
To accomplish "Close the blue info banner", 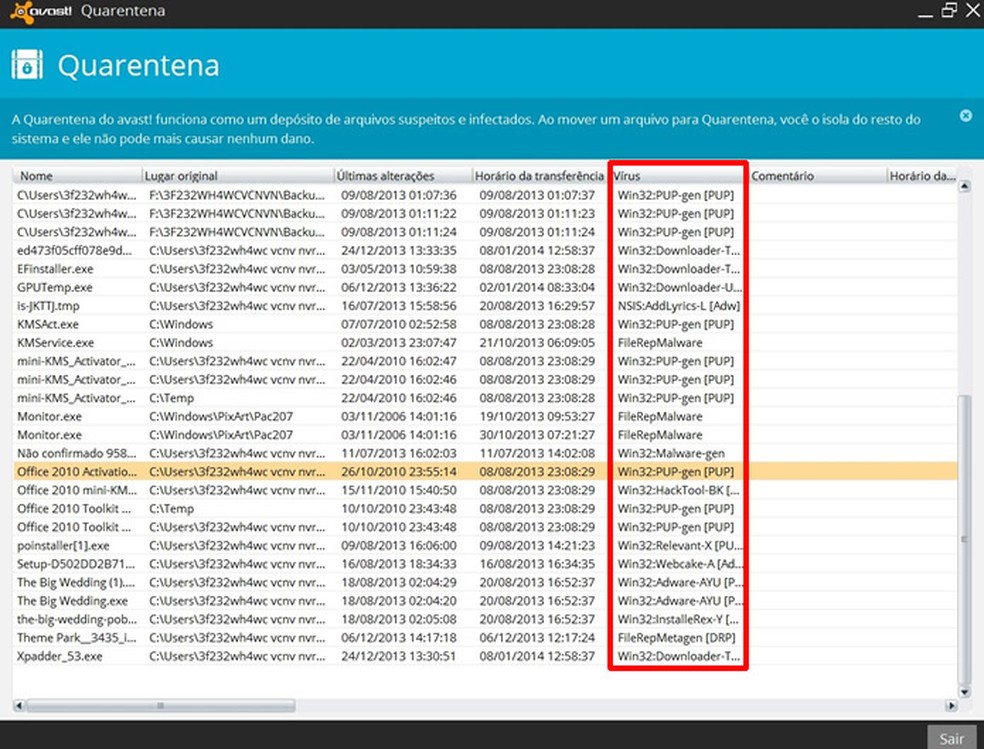I will [966, 115].
